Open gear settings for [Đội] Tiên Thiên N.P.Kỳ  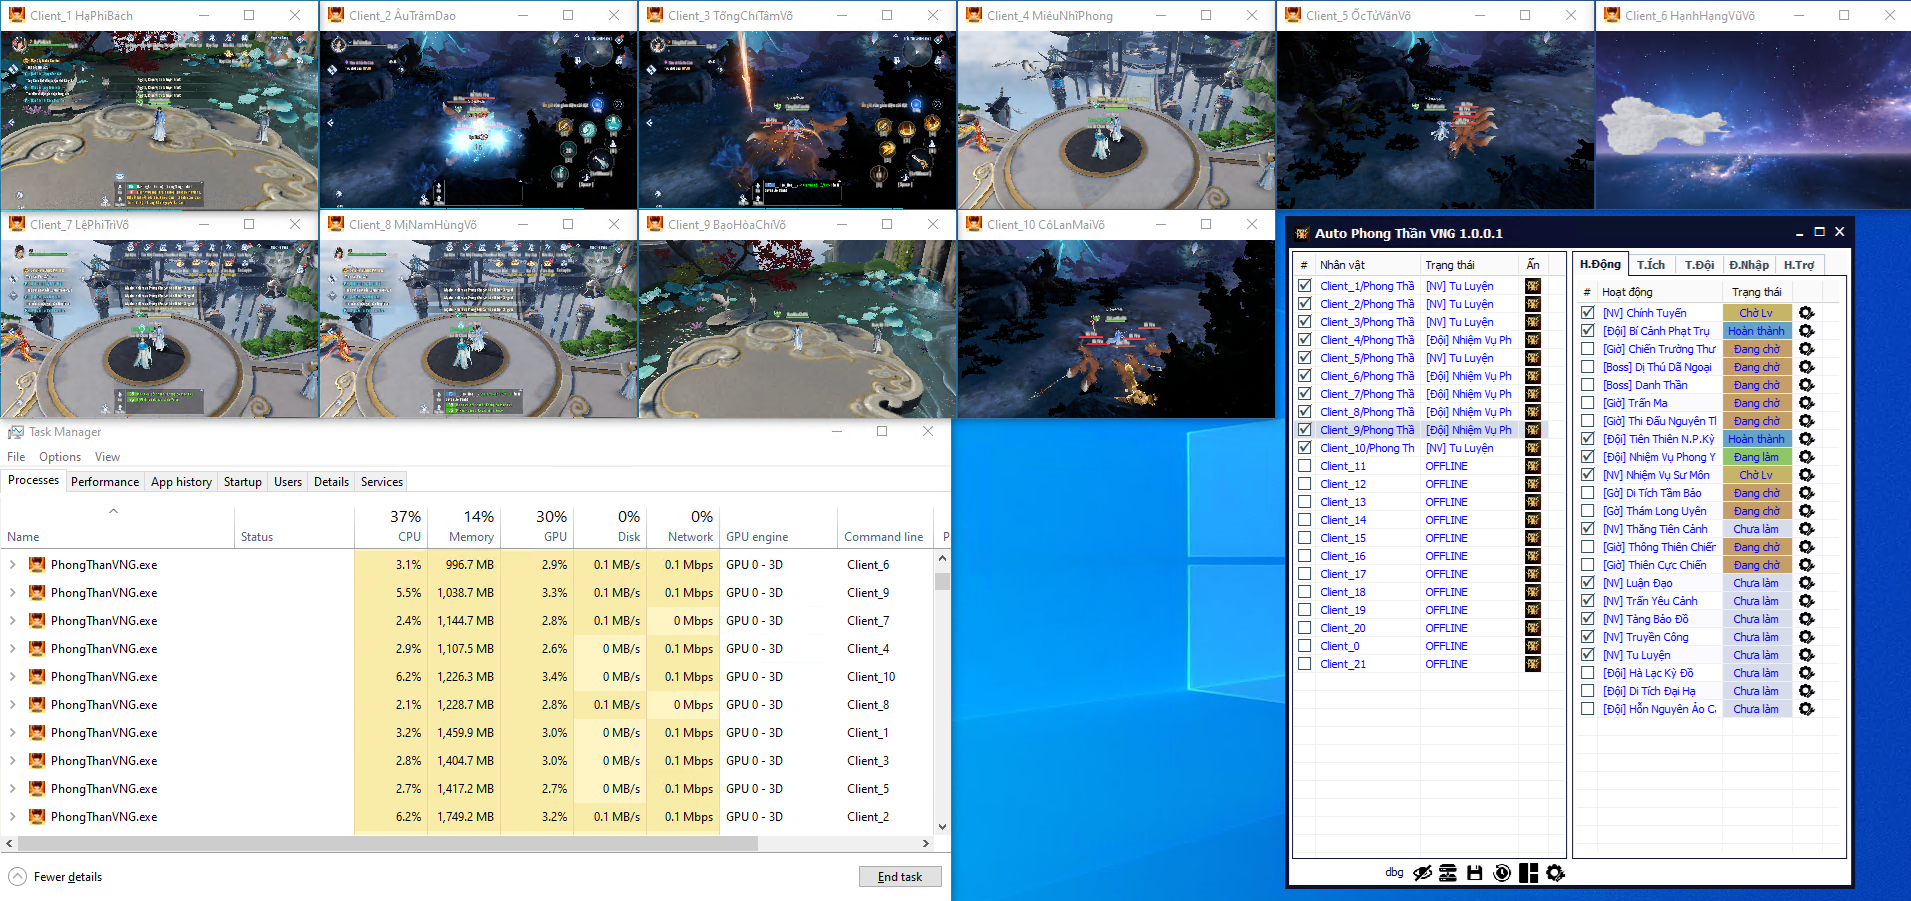pos(1806,439)
